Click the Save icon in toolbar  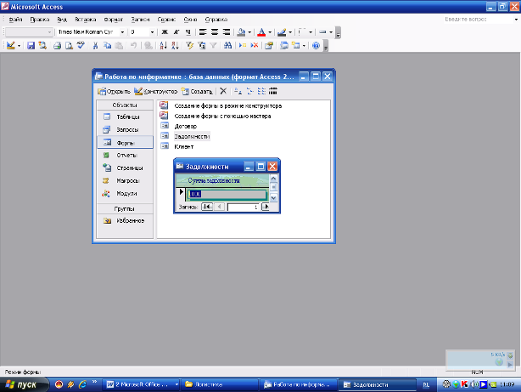31,45
